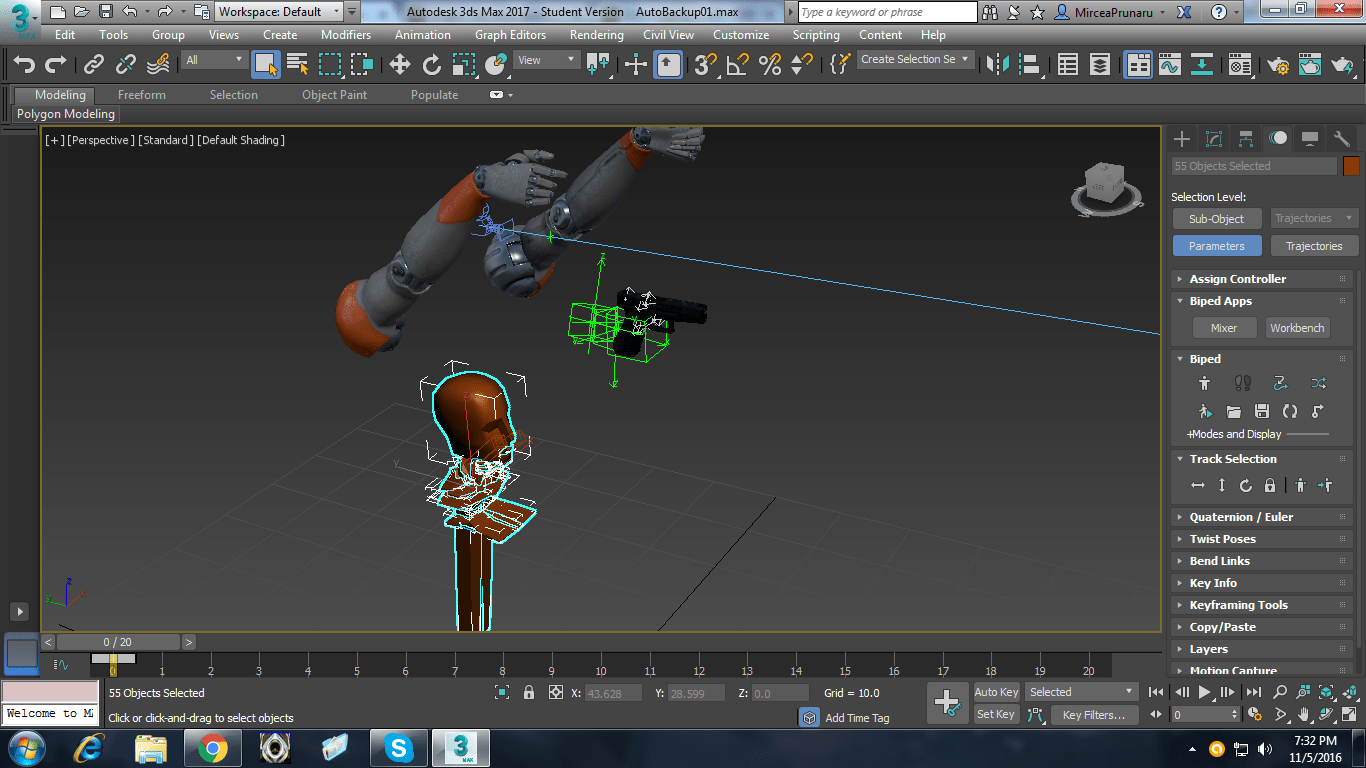
Task: Expand the Assign Controller rollout
Action: [x=1237, y=279]
